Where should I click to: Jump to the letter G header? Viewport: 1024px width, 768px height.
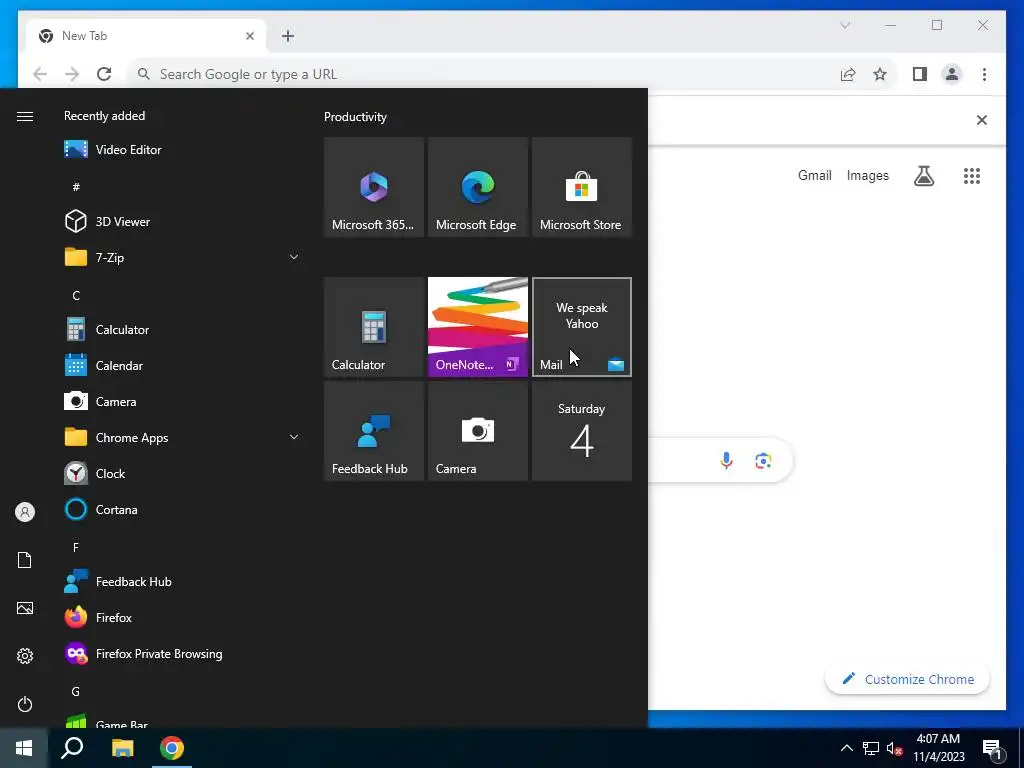click(76, 692)
